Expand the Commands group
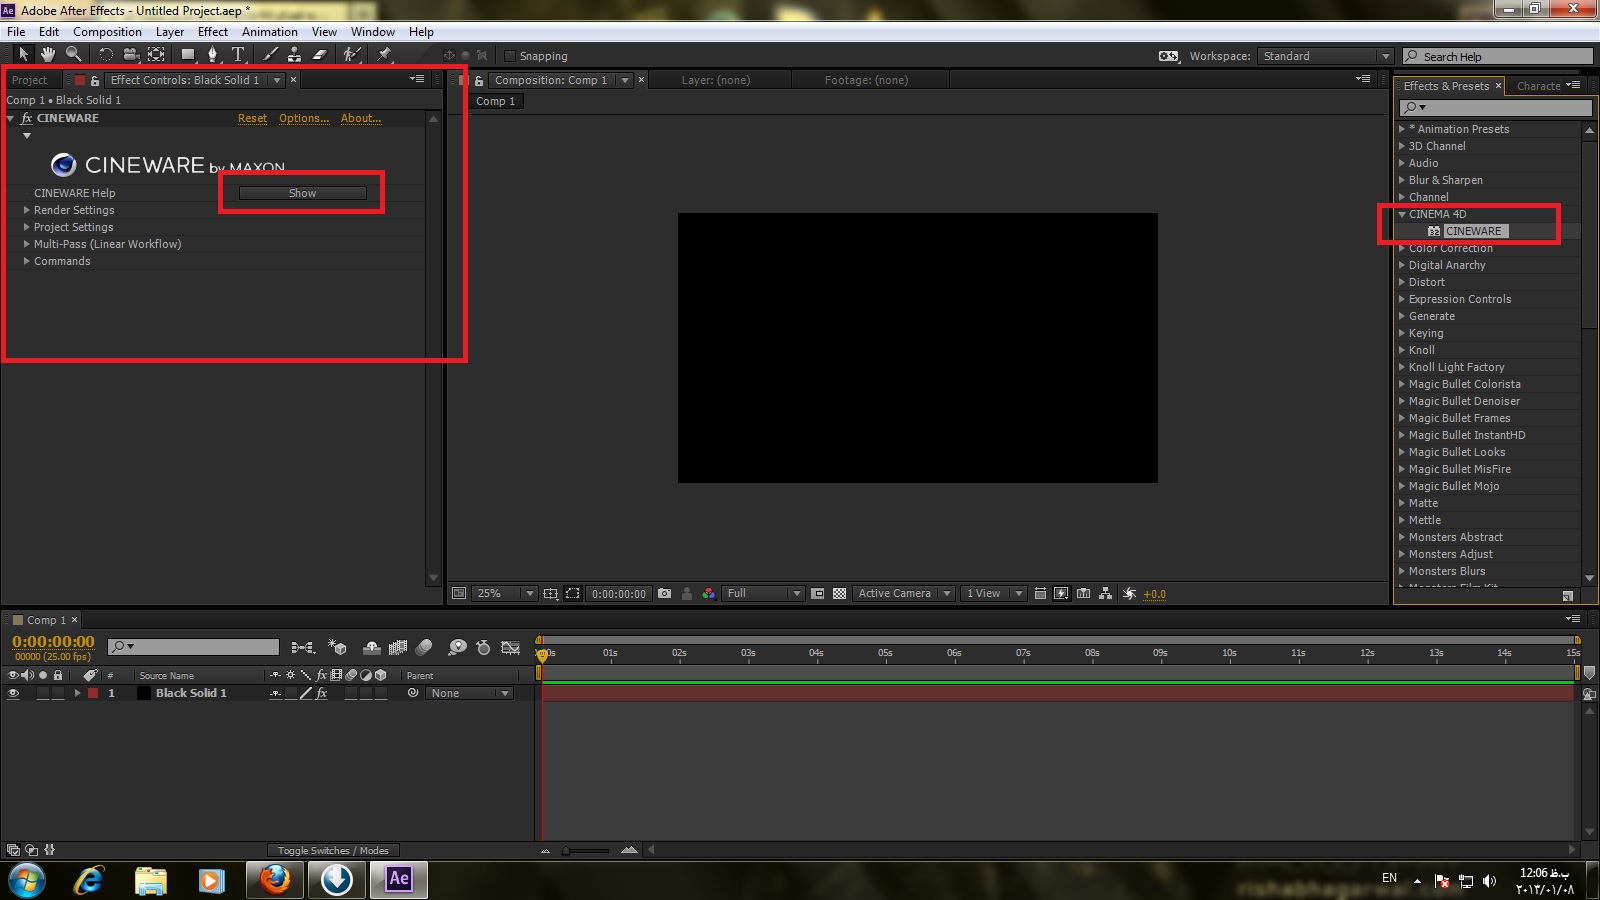 click(x=27, y=261)
